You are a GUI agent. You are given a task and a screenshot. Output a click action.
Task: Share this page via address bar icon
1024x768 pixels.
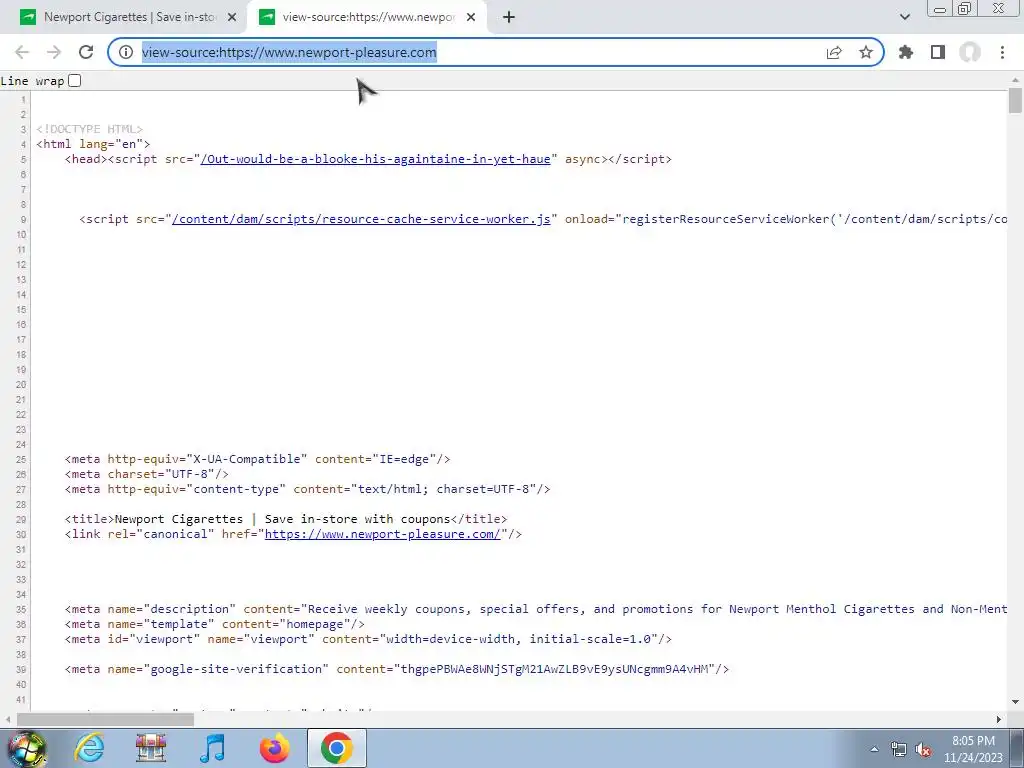coord(834,52)
